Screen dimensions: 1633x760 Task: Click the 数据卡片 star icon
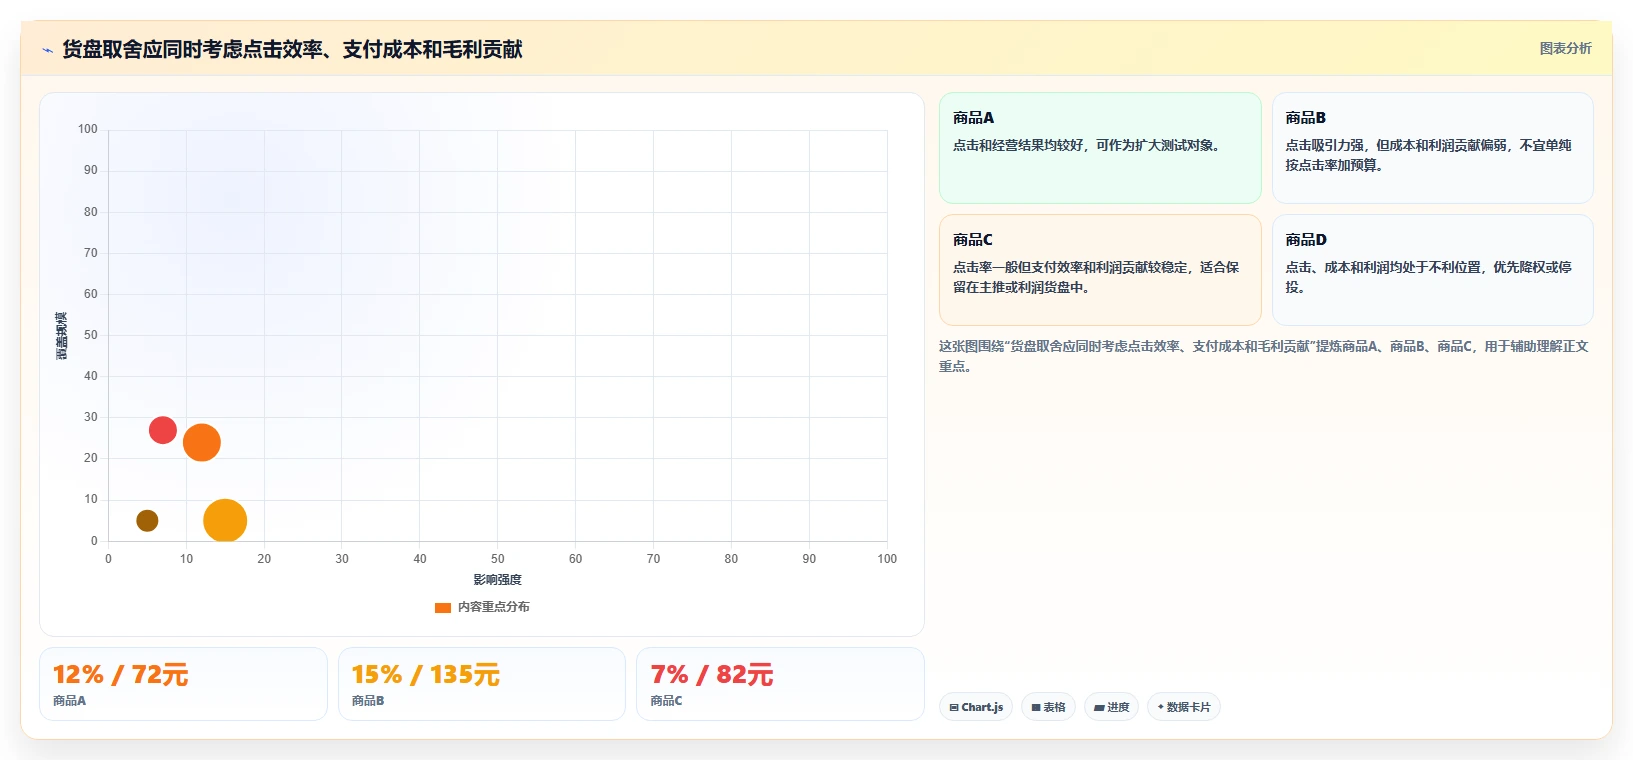coord(1161,707)
